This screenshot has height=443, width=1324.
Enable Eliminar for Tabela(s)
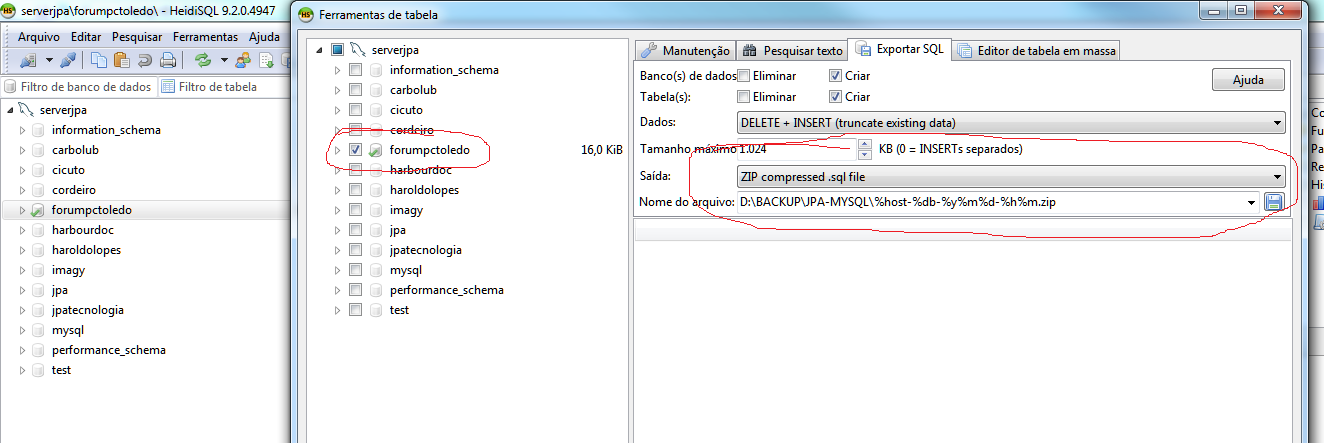click(x=743, y=97)
